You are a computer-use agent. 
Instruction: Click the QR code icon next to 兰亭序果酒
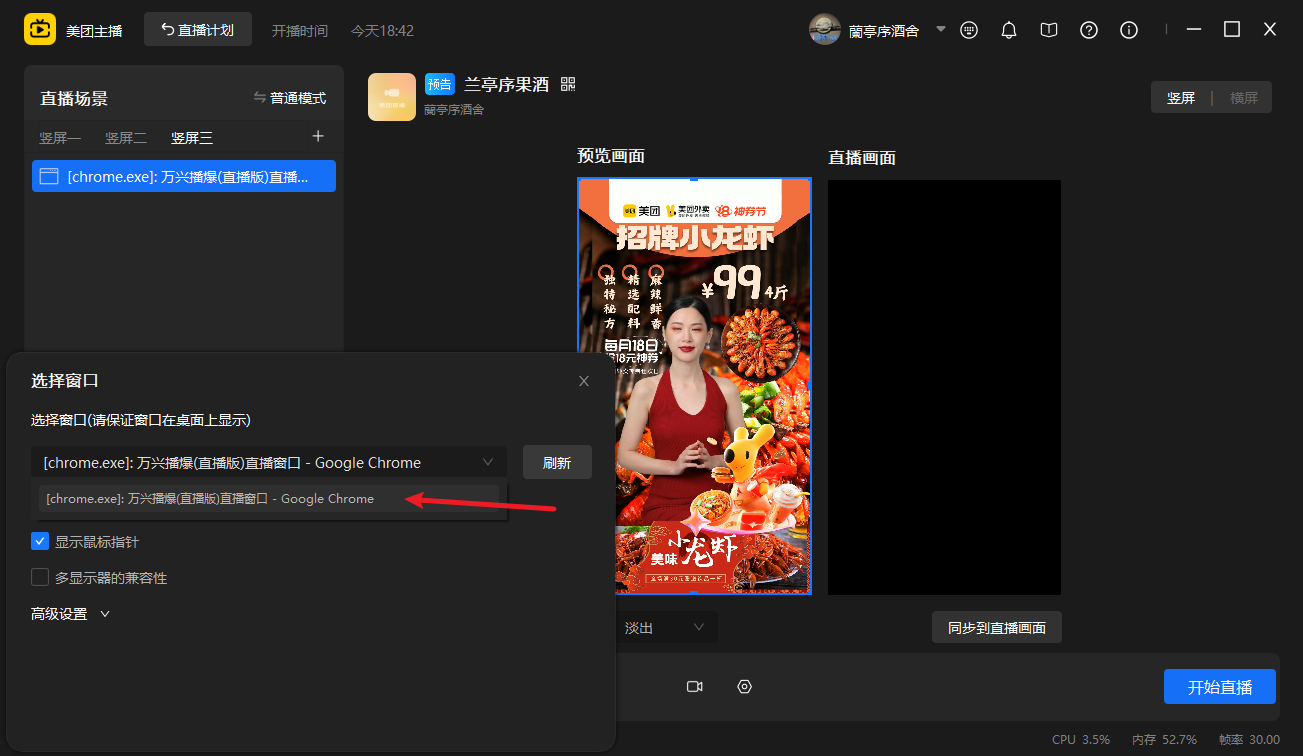point(568,84)
